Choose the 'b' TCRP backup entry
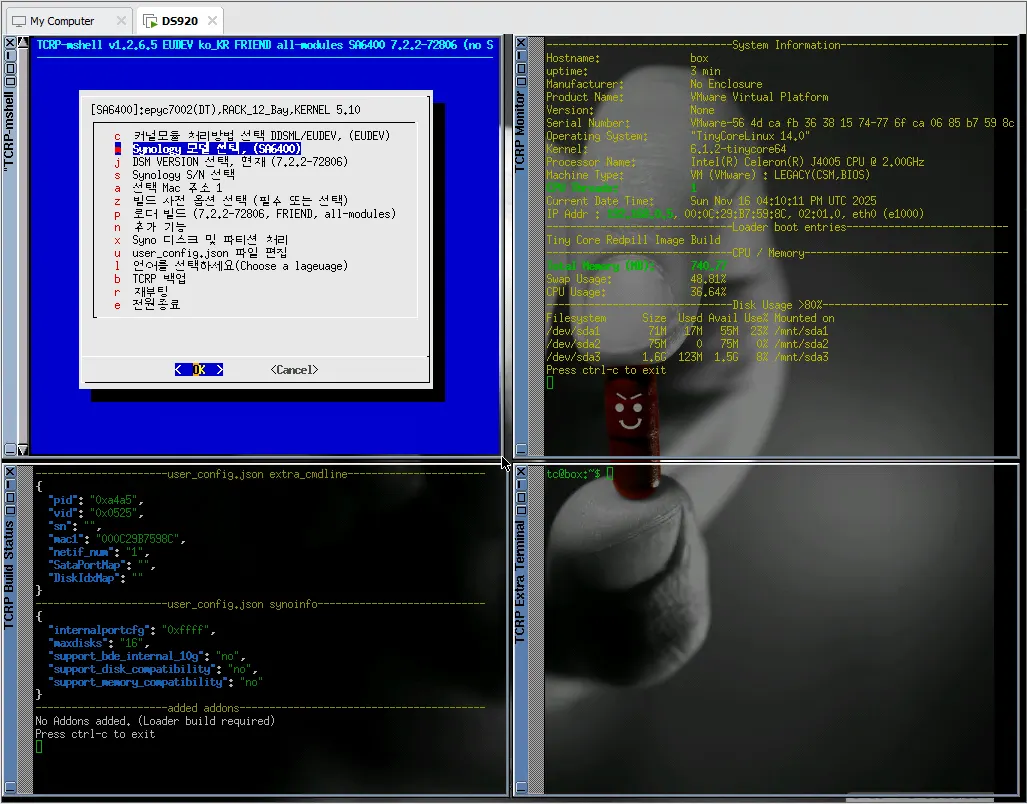1027x804 pixels. point(150,278)
